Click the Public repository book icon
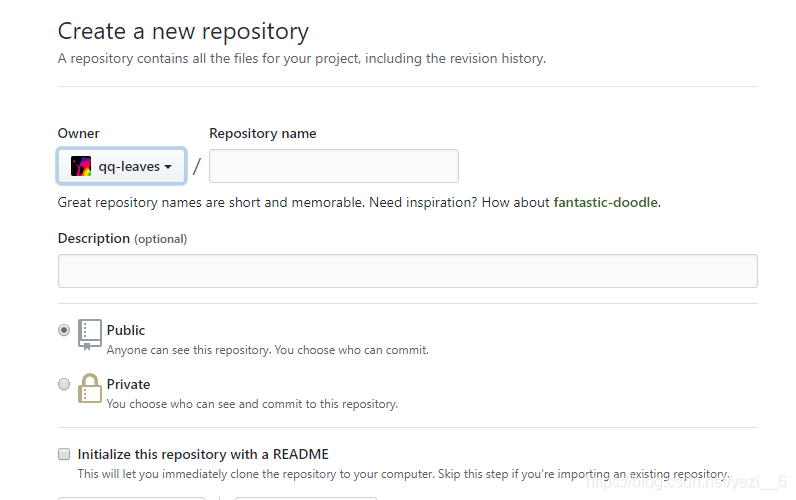This screenshot has height=500, width=796. (89, 335)
